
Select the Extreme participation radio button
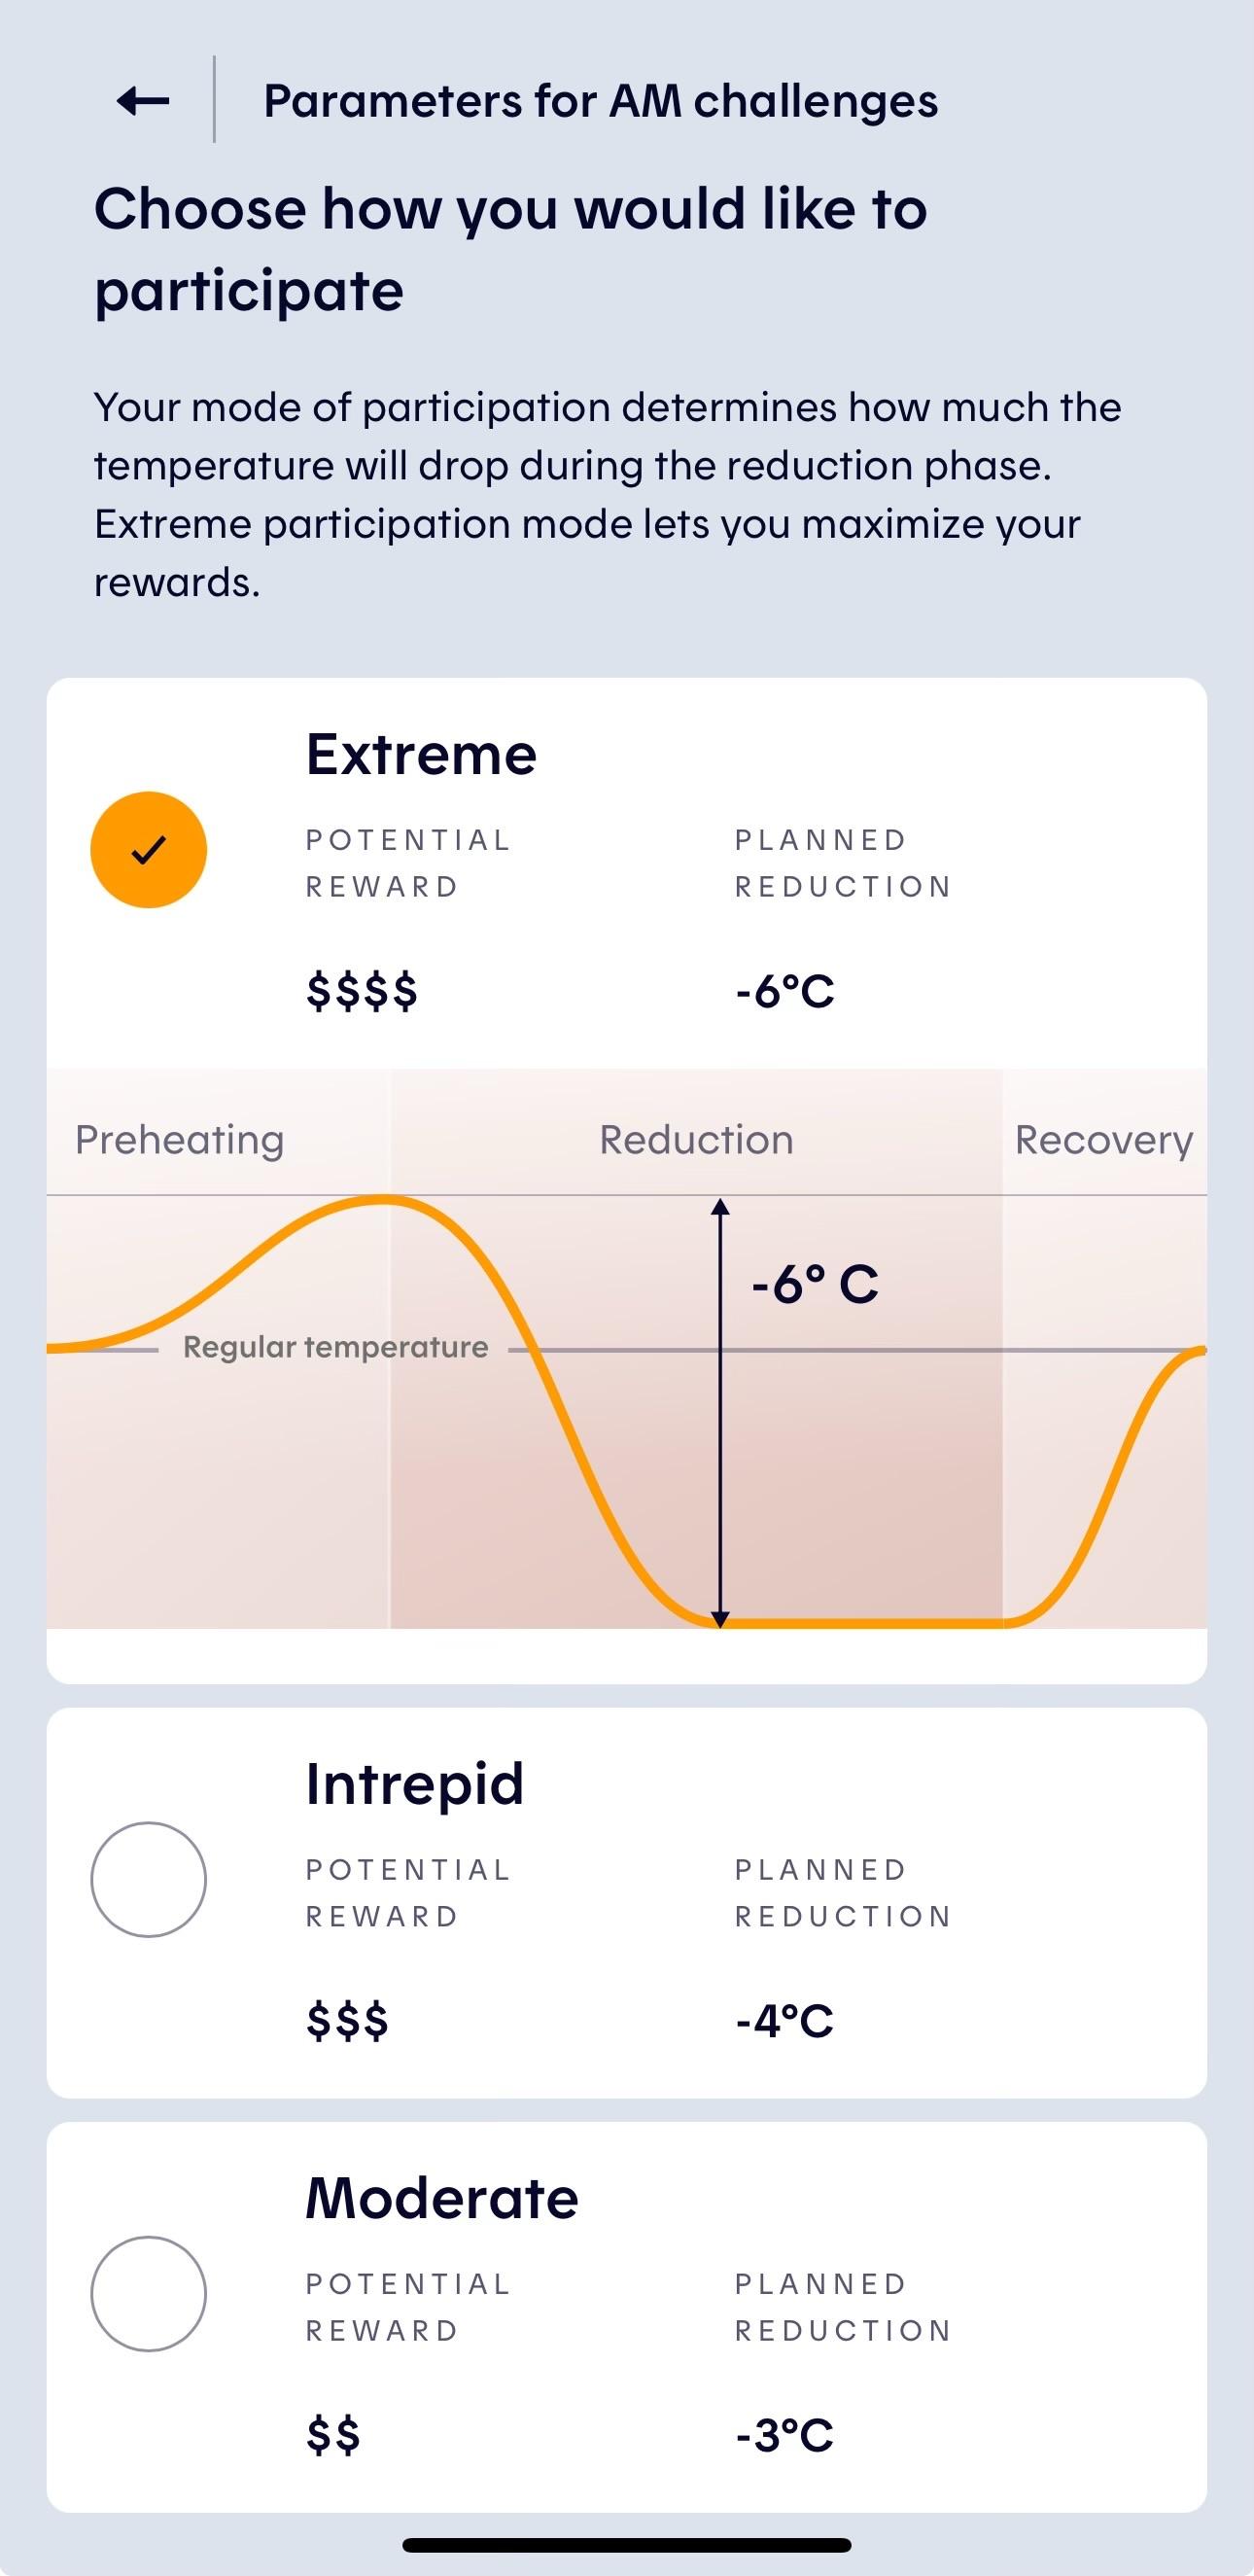(x=149, y=850)
